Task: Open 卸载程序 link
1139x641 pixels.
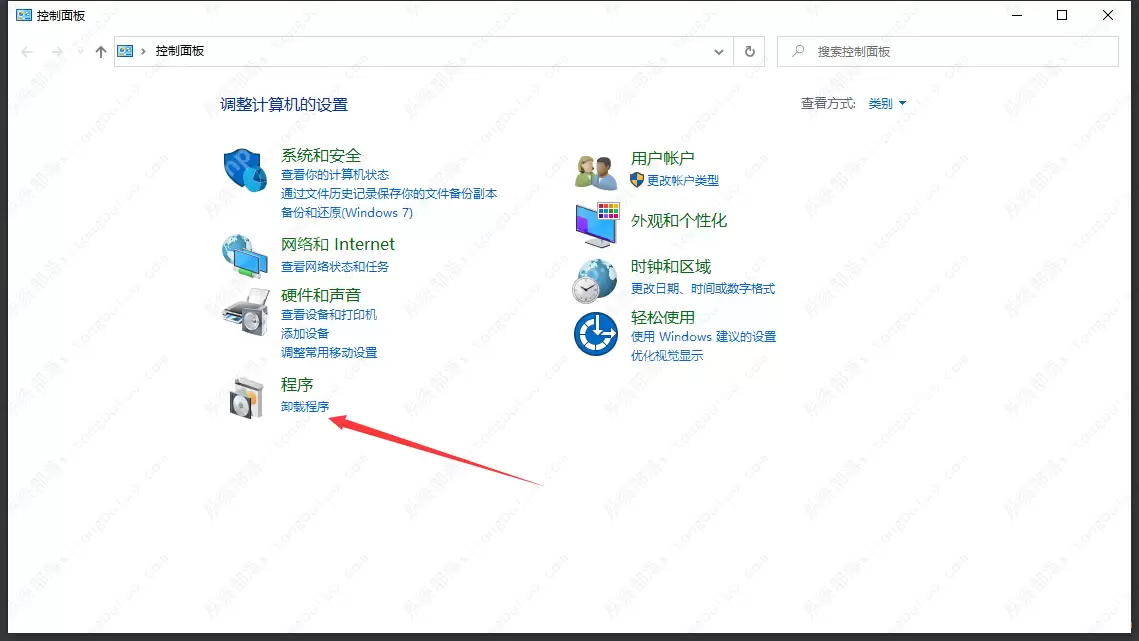Action: coord(305,407)
